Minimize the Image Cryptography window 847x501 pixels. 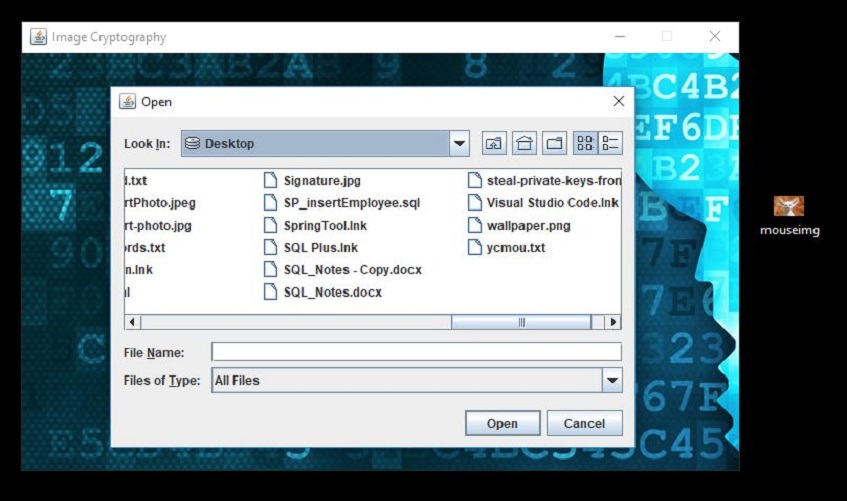620,36
